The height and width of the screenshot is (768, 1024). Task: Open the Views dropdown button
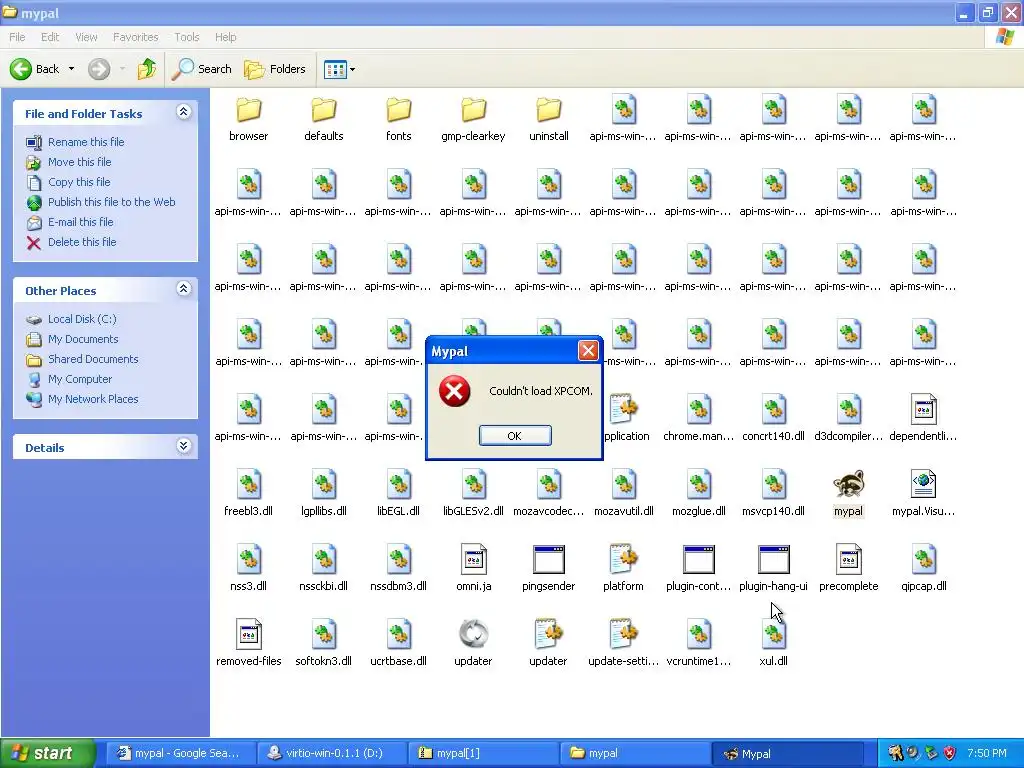pos(340,69)
